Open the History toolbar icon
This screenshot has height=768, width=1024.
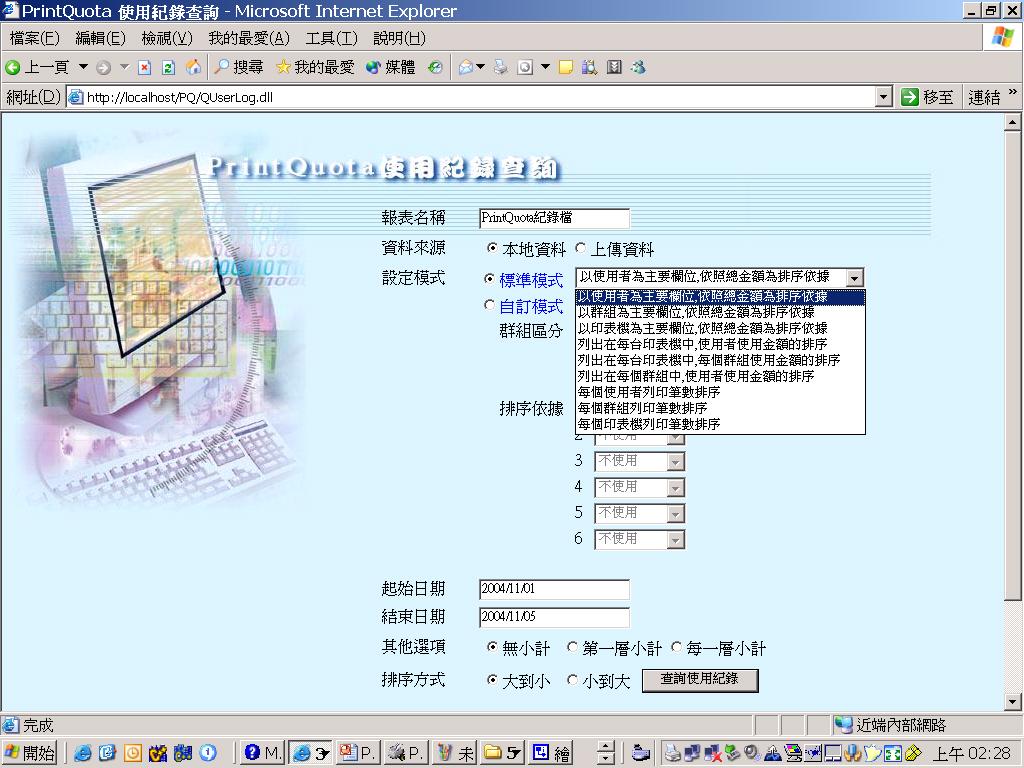(x=435, y=67)
